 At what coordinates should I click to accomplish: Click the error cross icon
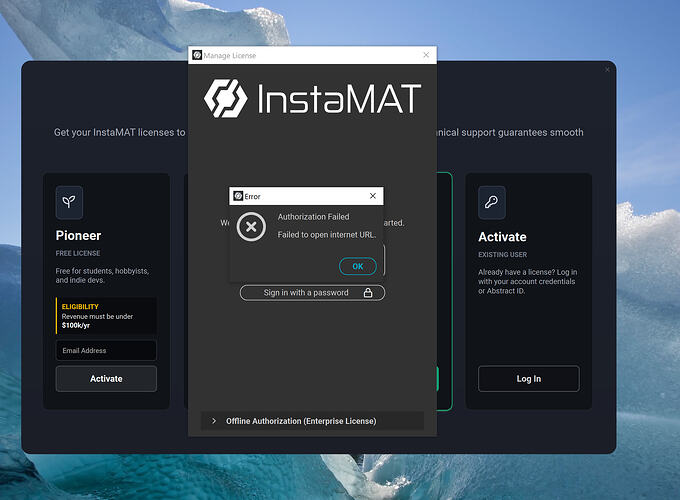251,226
